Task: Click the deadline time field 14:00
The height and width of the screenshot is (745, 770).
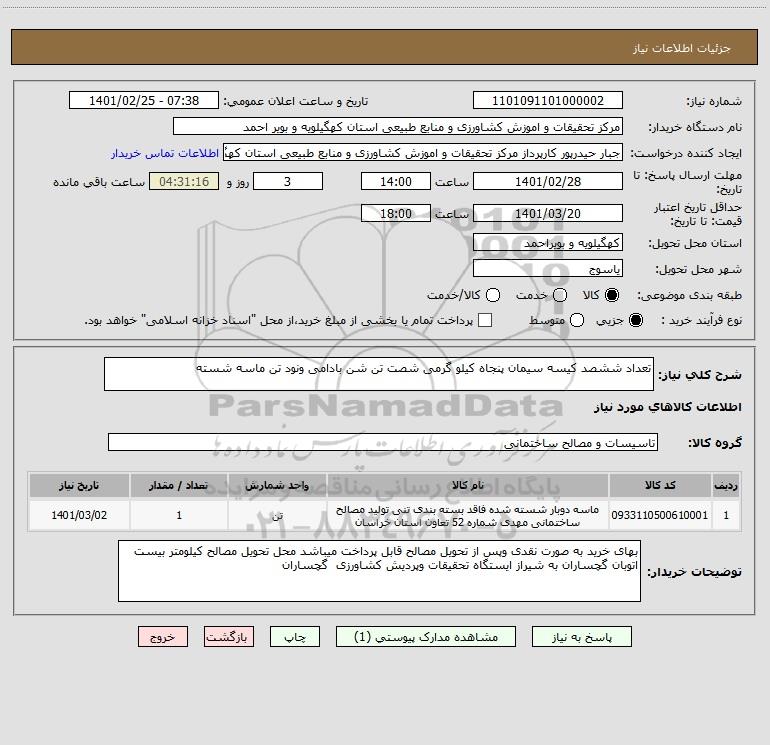Action: point(396,181)
